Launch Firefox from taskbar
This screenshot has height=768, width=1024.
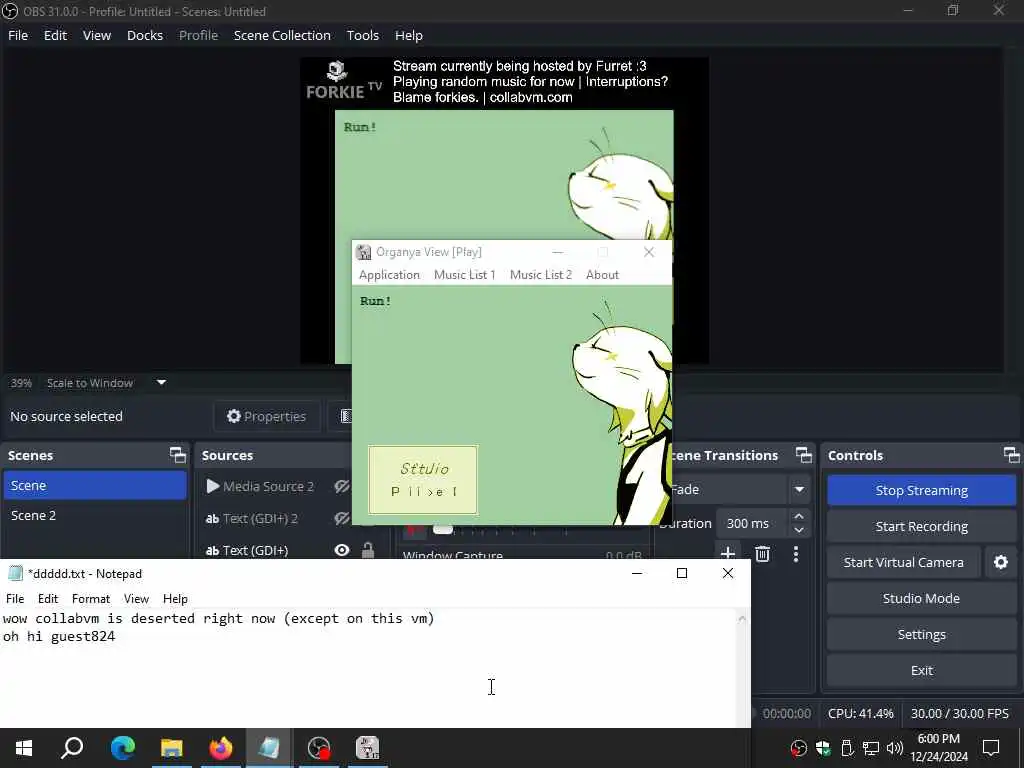coord(221,748)
